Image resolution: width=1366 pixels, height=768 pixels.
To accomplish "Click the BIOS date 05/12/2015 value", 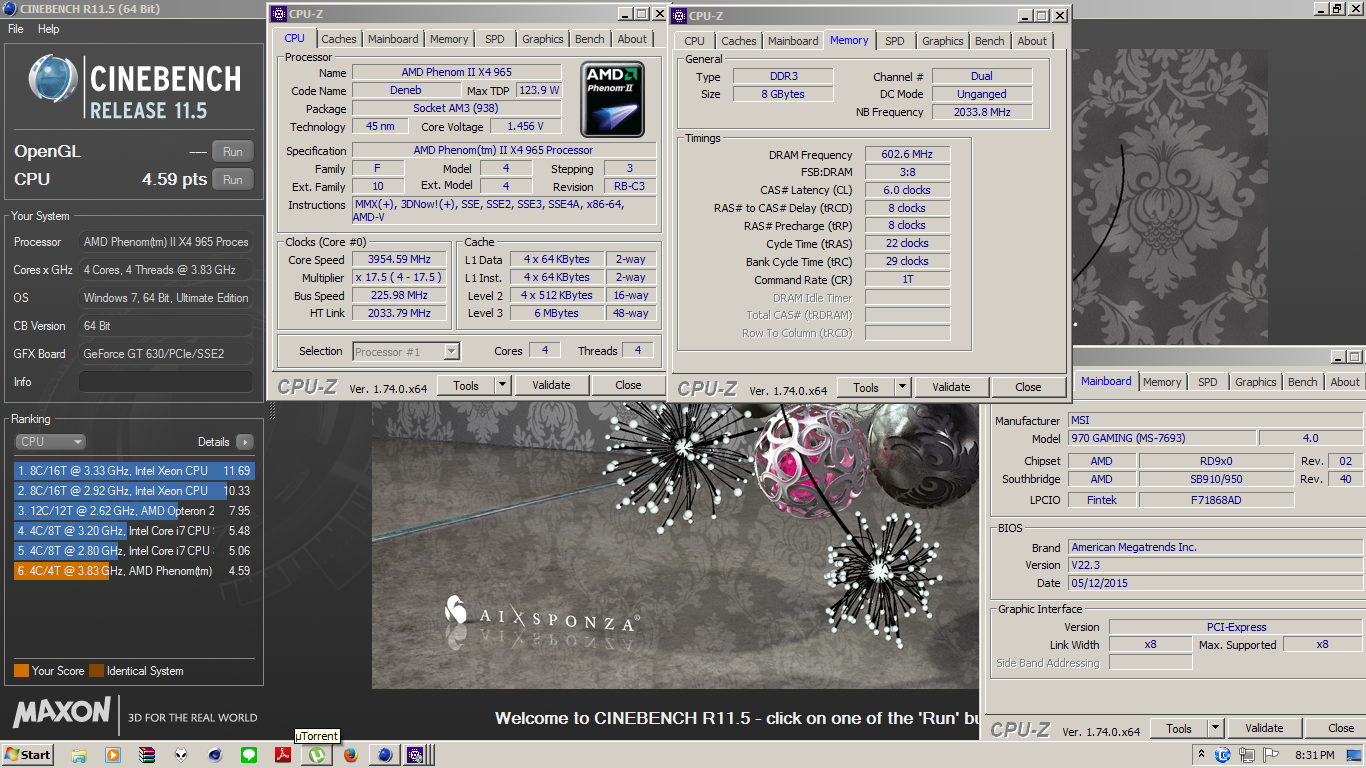I will coord(1214,583).
